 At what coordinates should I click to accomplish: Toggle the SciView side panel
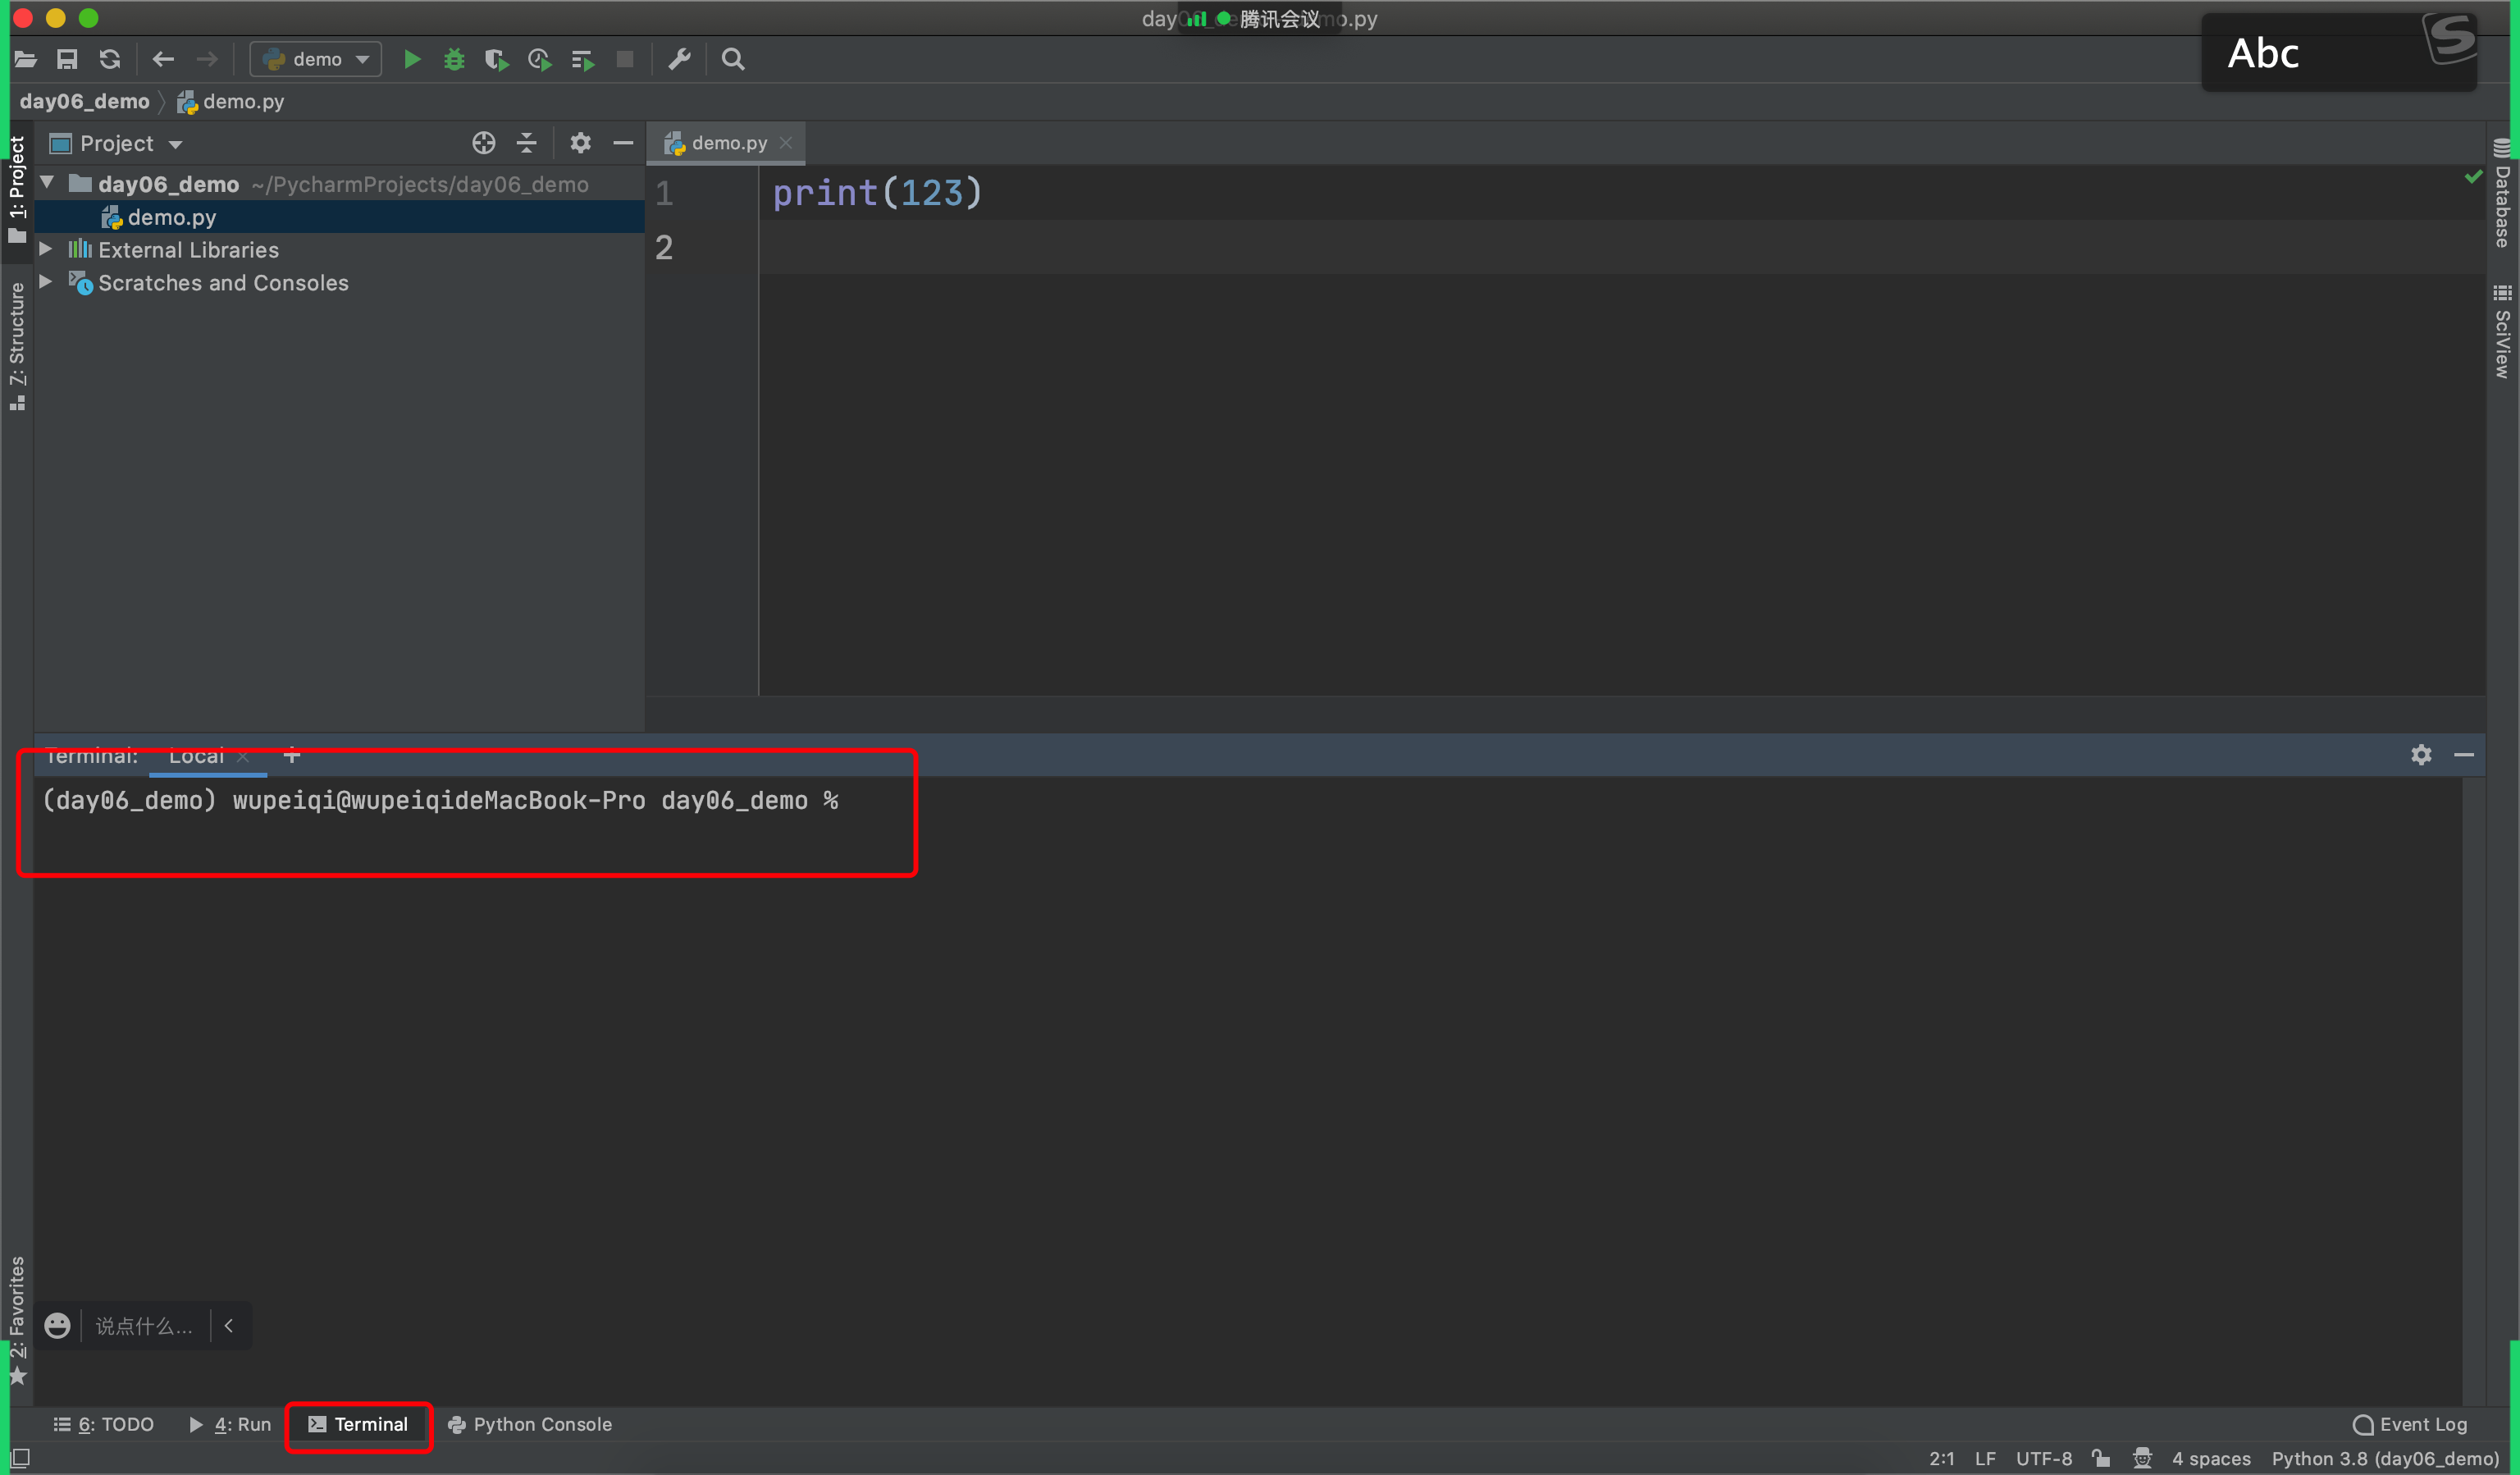tap(2502, 331)
